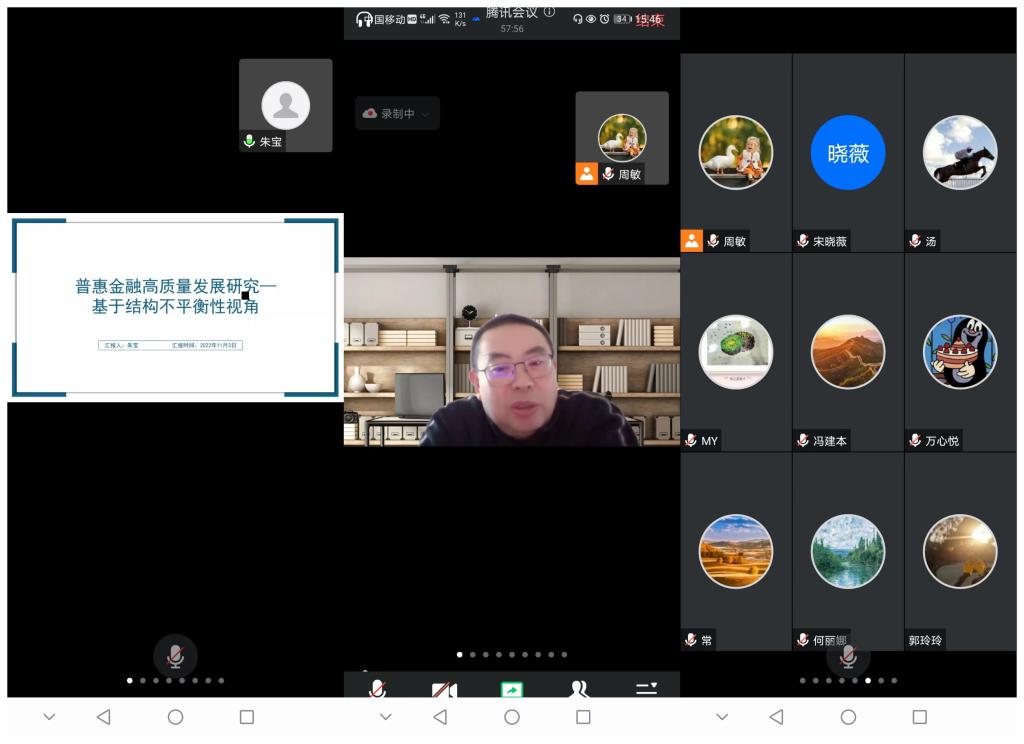Screen dimensions: 1024x744
Task: Tap the green share screen icon
Action: [512, 689]
